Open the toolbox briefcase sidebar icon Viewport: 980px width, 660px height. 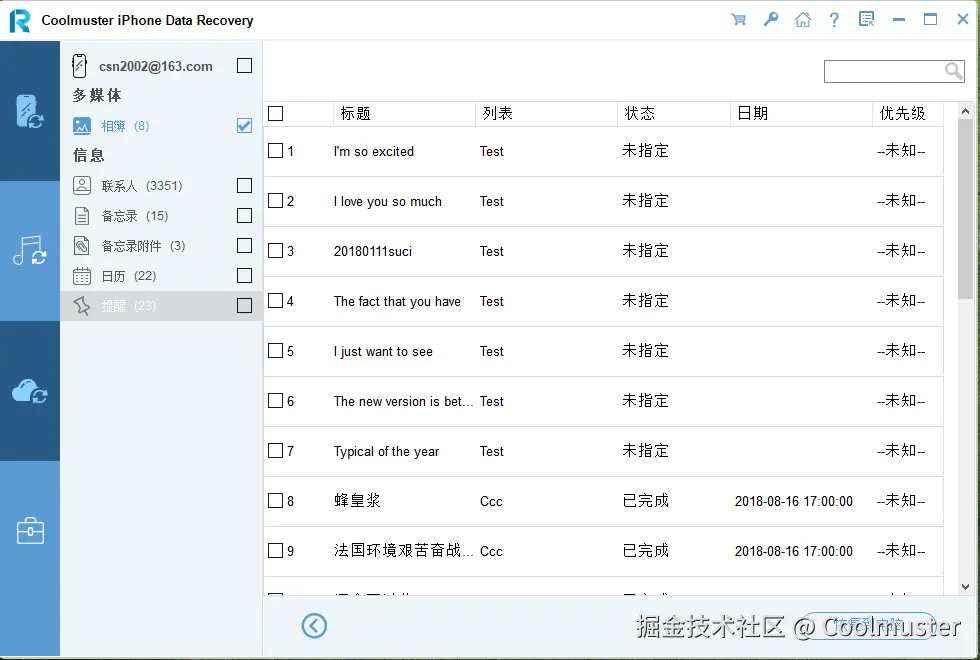(29, 531)
